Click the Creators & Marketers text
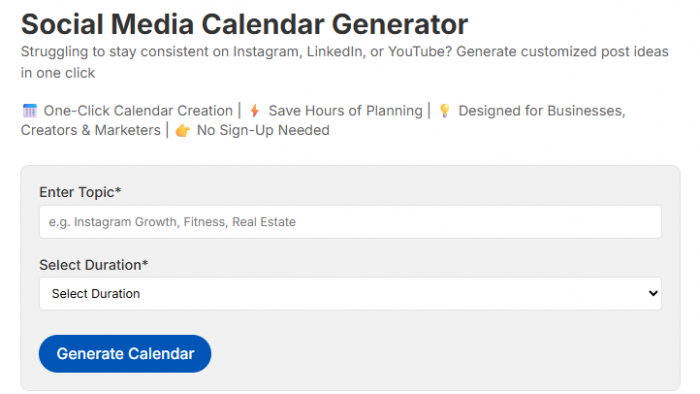Image resolution: width=700 pixels, height=394 pixels. point(91,130)
